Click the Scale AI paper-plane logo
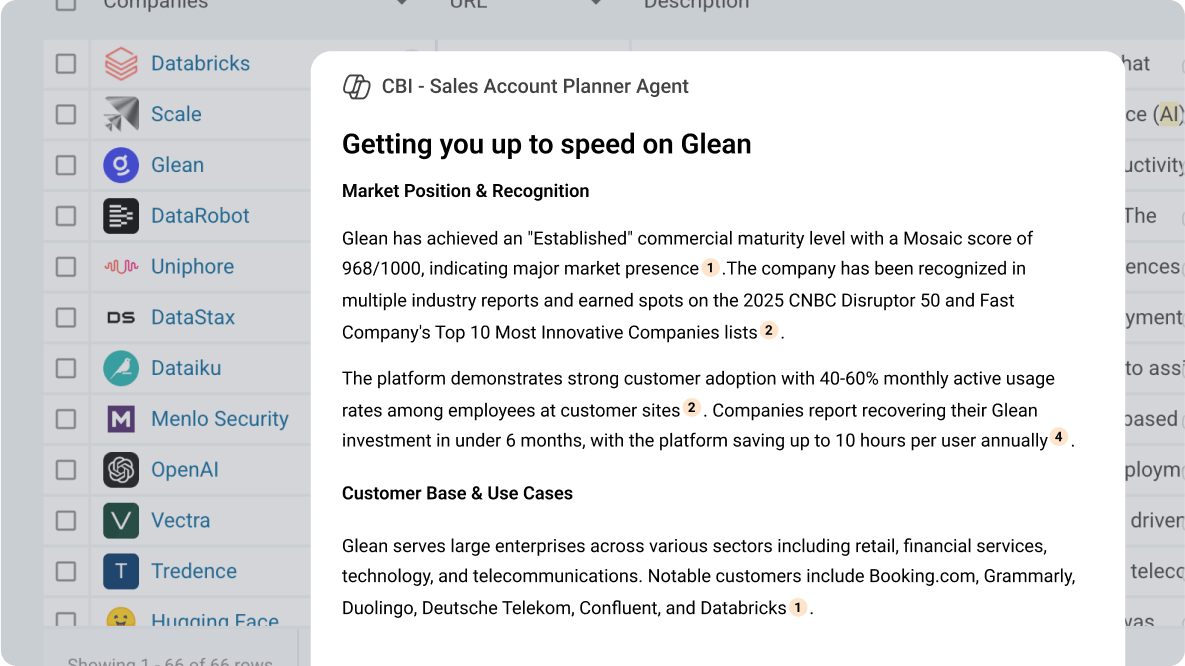1185x666 pixels. [x=122, y=114]
